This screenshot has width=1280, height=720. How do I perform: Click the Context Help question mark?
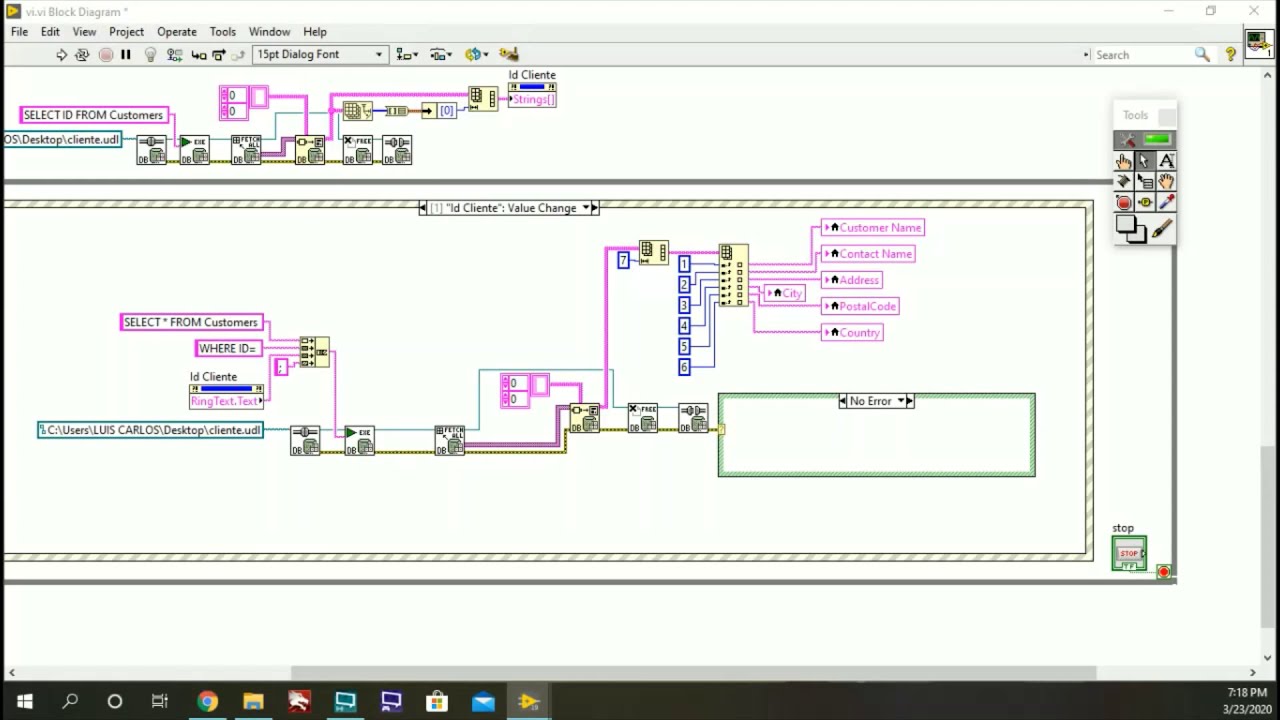[1230, 55]
